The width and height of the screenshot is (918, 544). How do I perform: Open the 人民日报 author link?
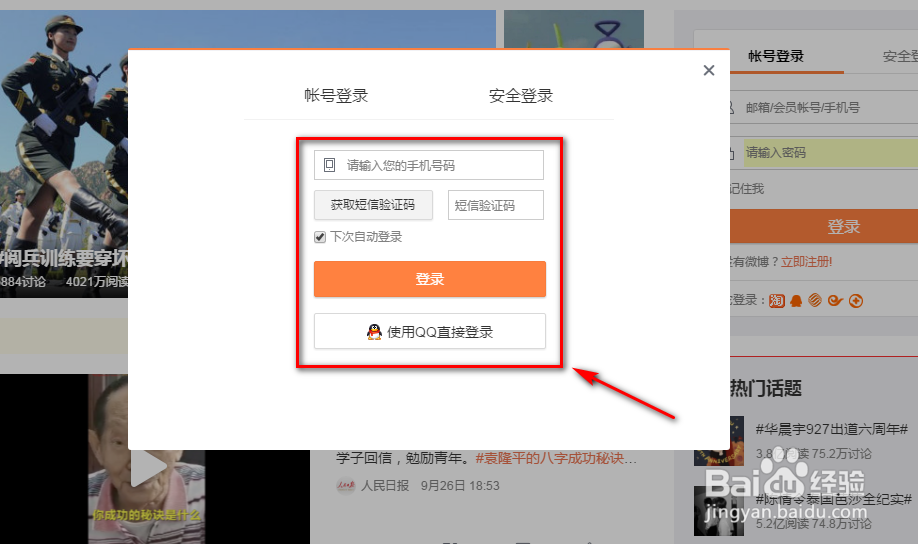click(385, 485)
